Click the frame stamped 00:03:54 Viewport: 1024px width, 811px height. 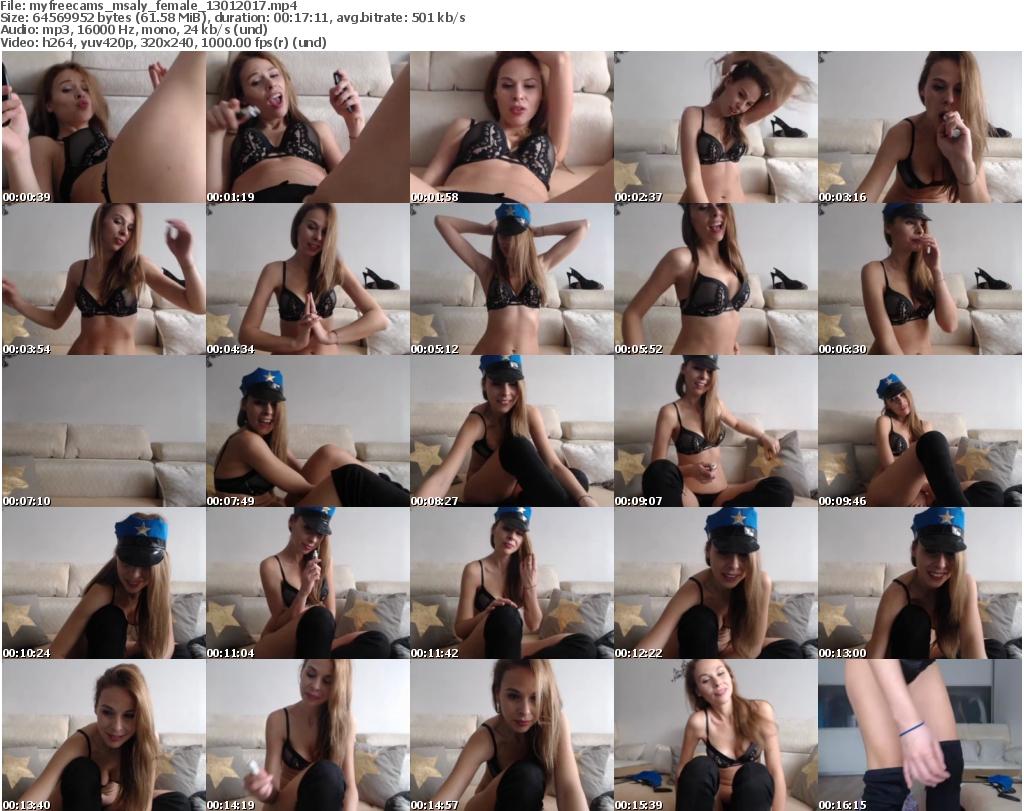click(104, 279)
